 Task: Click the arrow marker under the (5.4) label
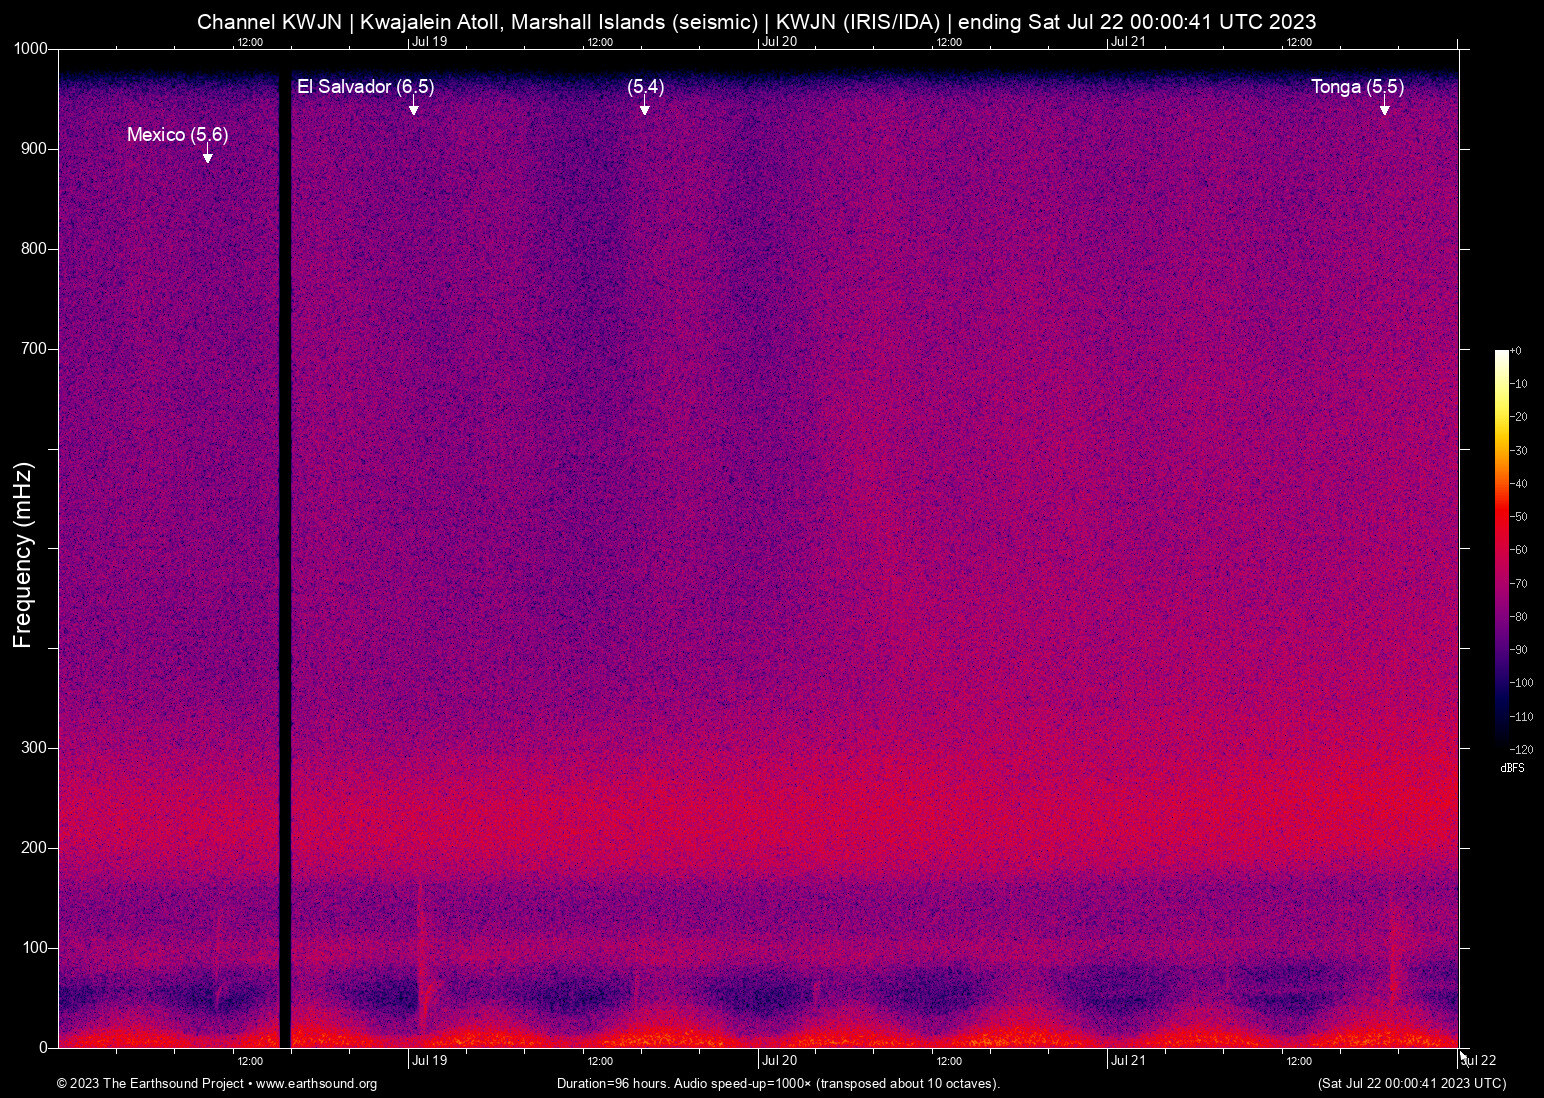click(645, 107)
